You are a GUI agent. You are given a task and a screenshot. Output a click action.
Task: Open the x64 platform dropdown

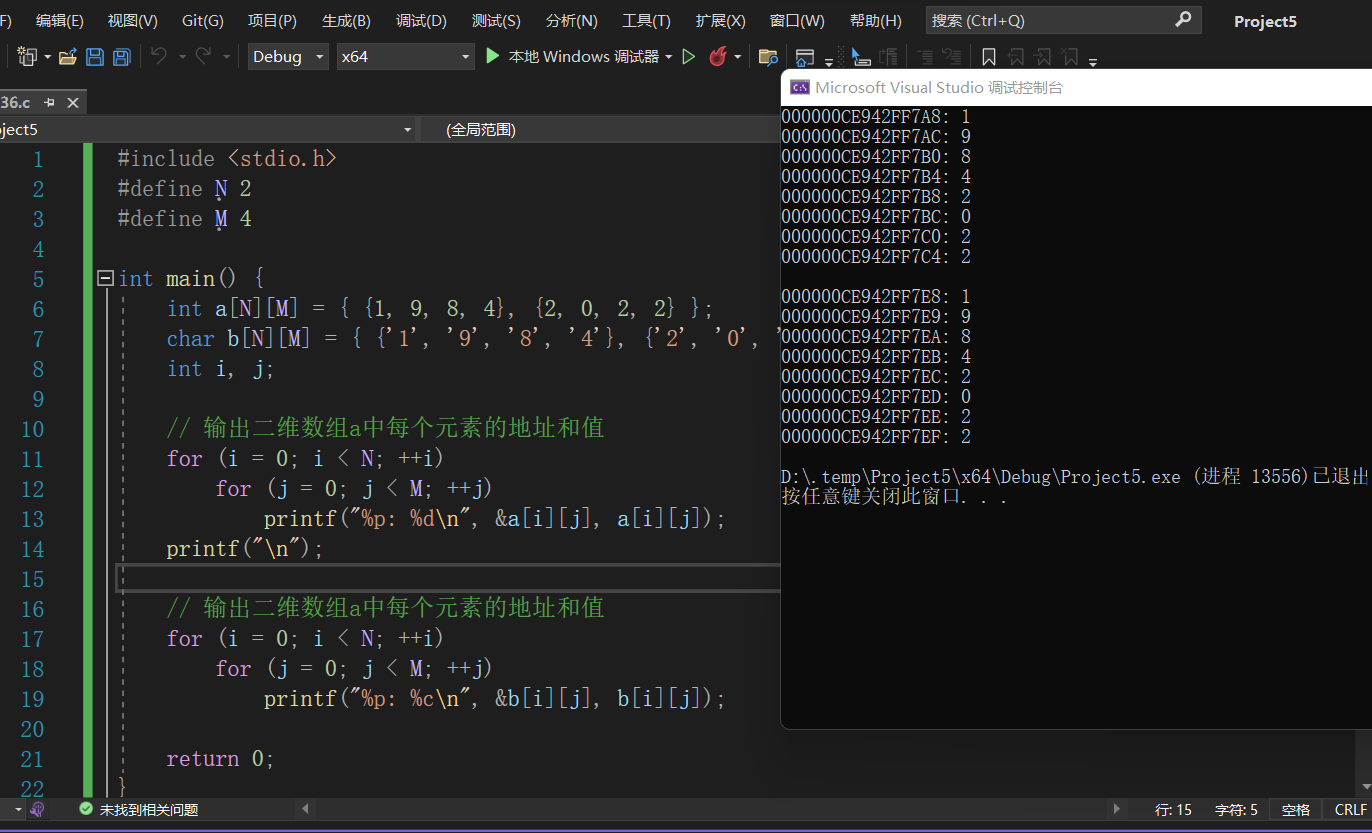(405, 57)
